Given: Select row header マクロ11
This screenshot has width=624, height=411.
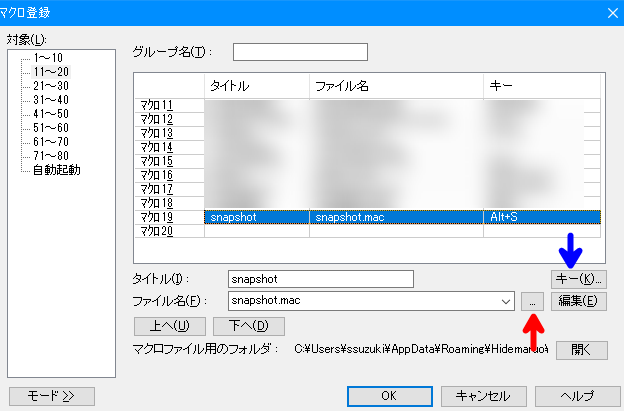Looking at the screenshot, I should tap(170, 105).
